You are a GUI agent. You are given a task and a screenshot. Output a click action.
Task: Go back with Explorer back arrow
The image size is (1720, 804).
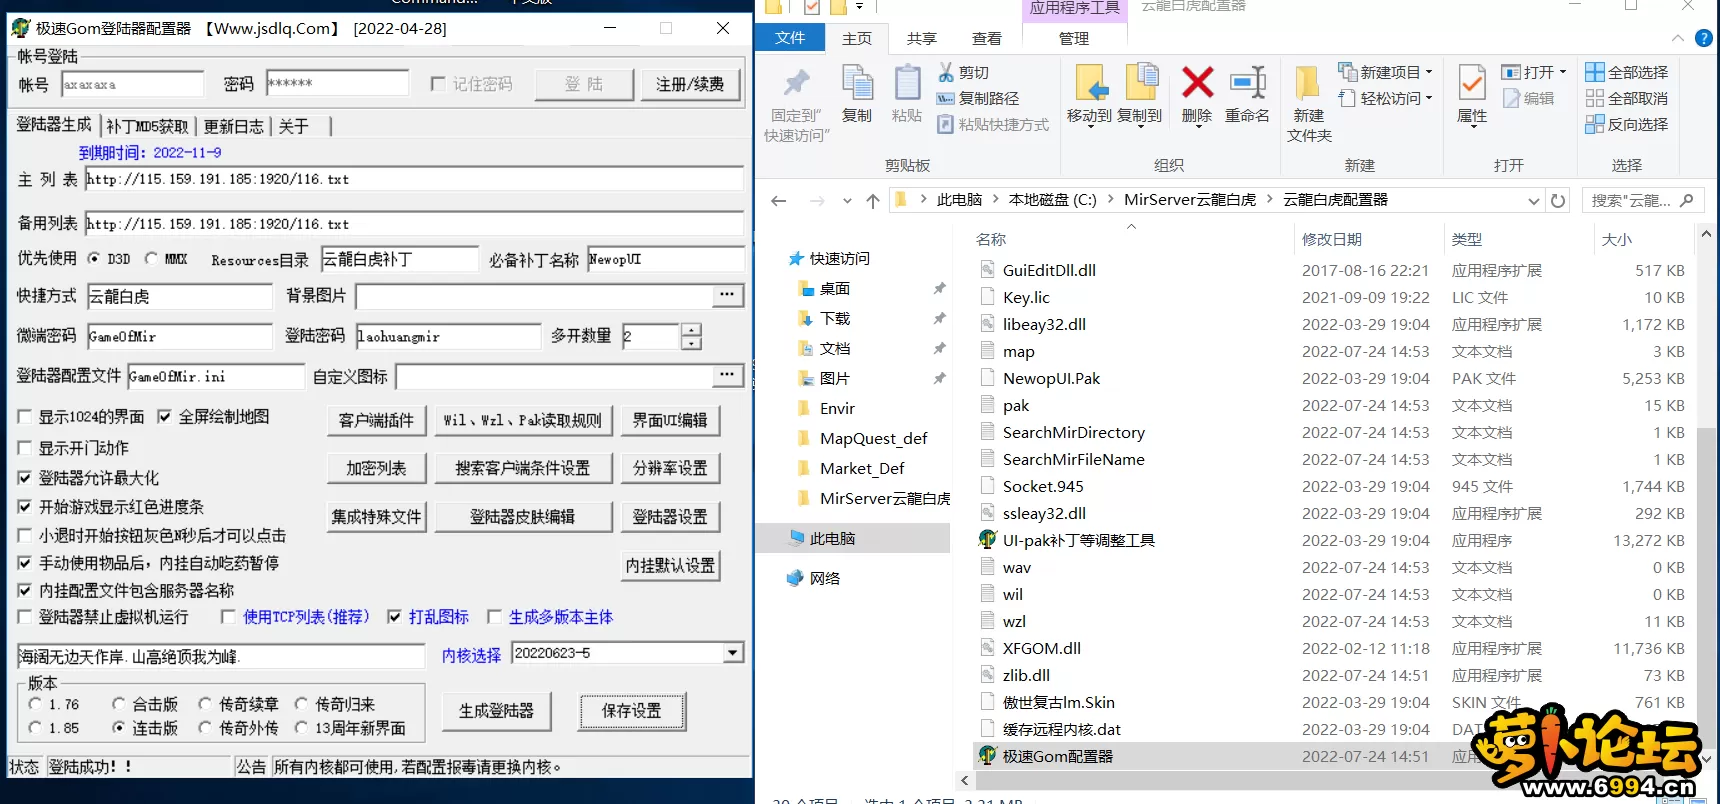pyautogui.click(x=779, y=201)
